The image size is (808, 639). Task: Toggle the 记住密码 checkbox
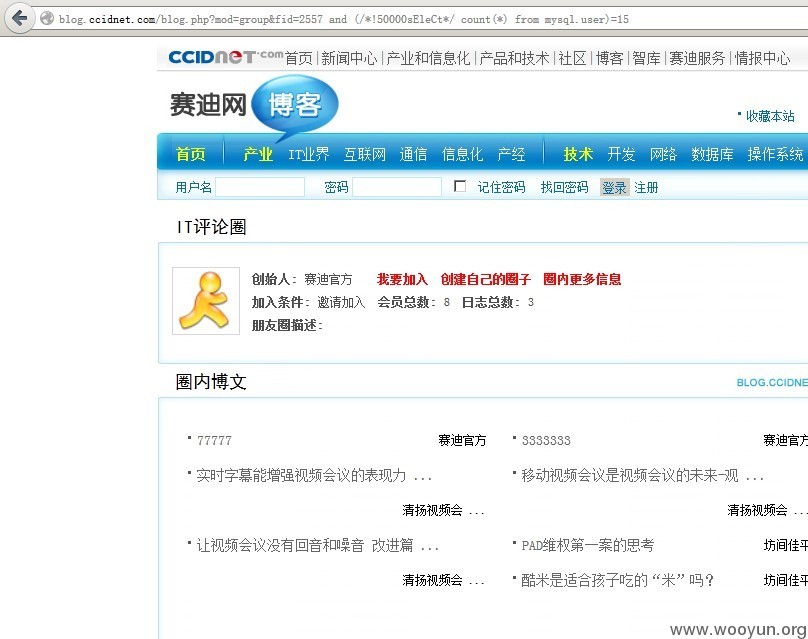point(460,186)
